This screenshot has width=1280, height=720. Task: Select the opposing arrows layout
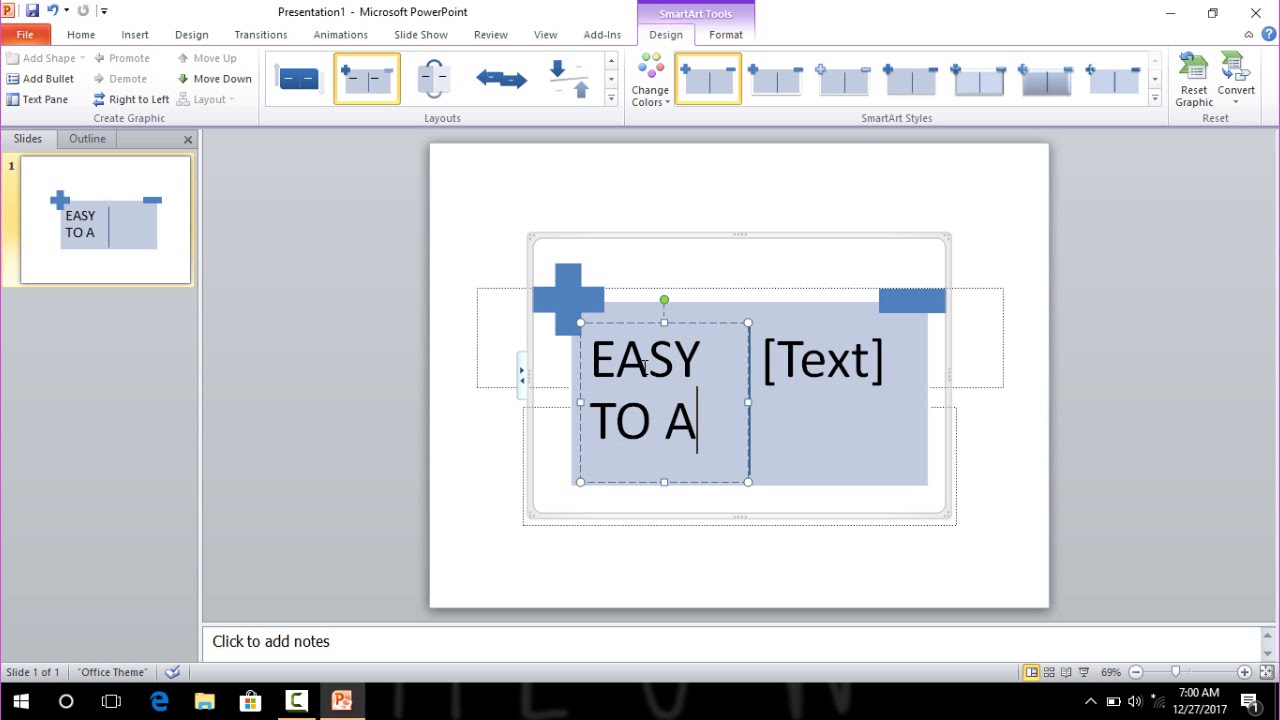point(501,78)
